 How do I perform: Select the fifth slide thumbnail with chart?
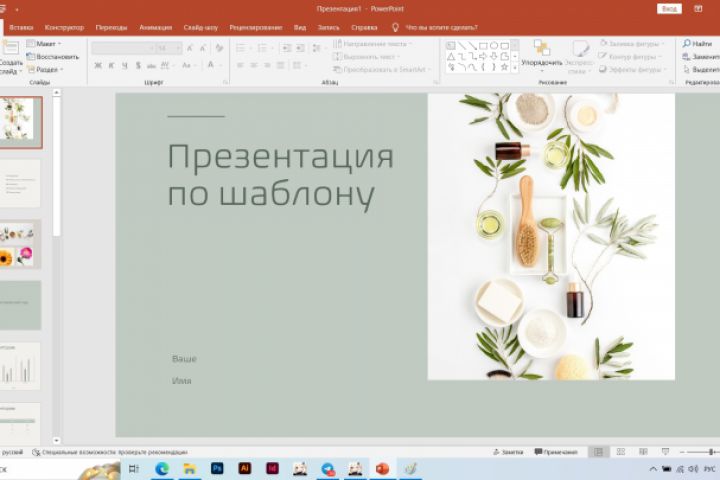20,366
